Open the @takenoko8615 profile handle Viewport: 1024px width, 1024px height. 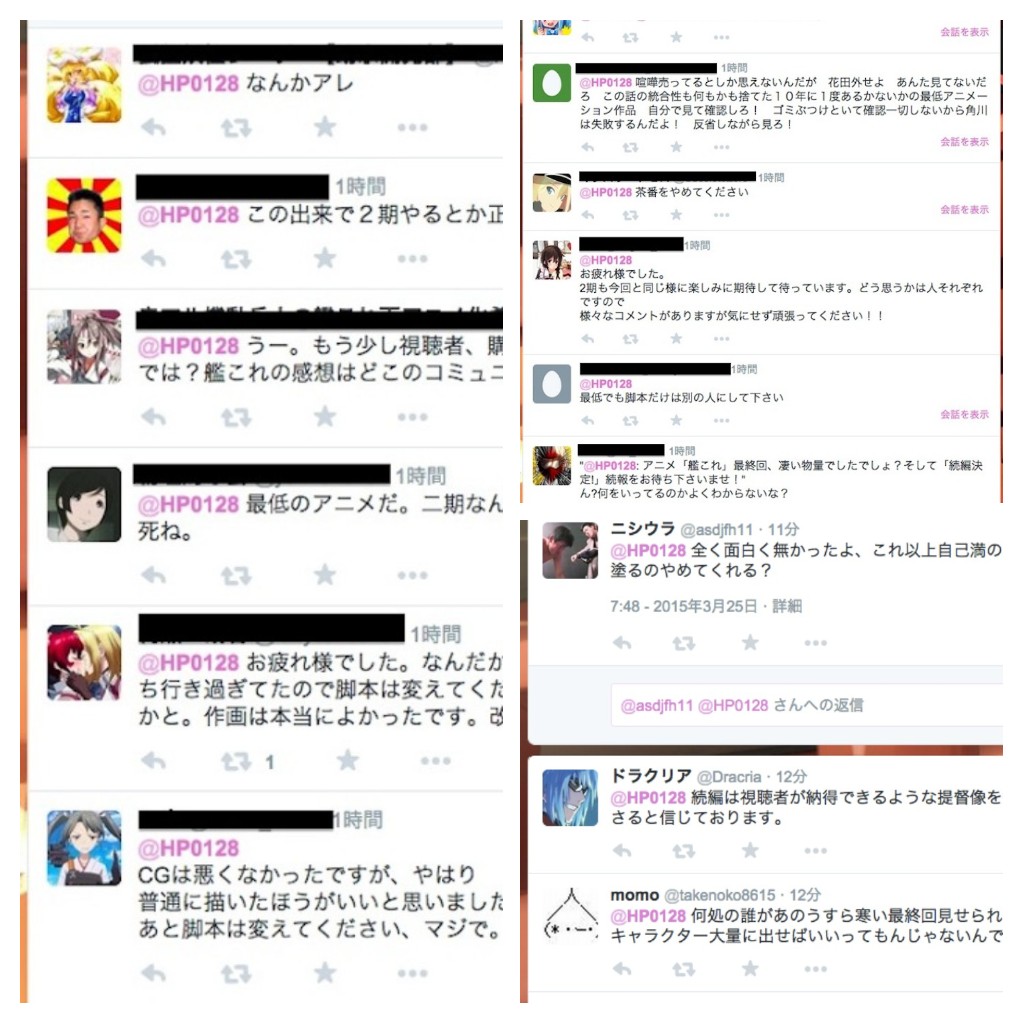coord(720,895)
